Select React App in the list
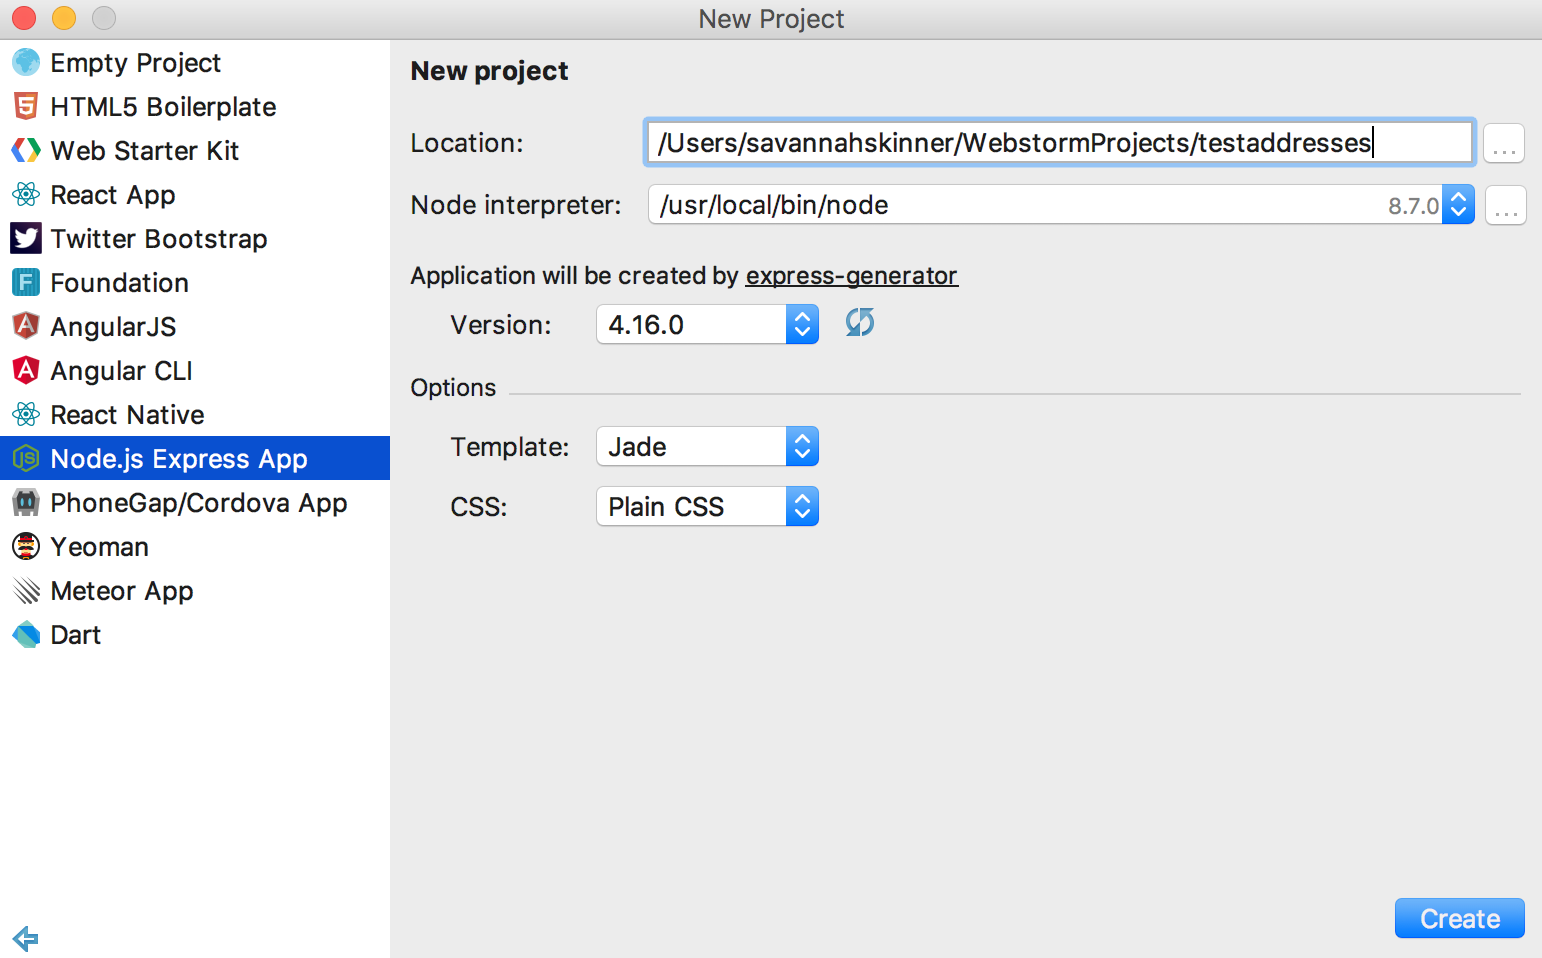 point(195,195)
